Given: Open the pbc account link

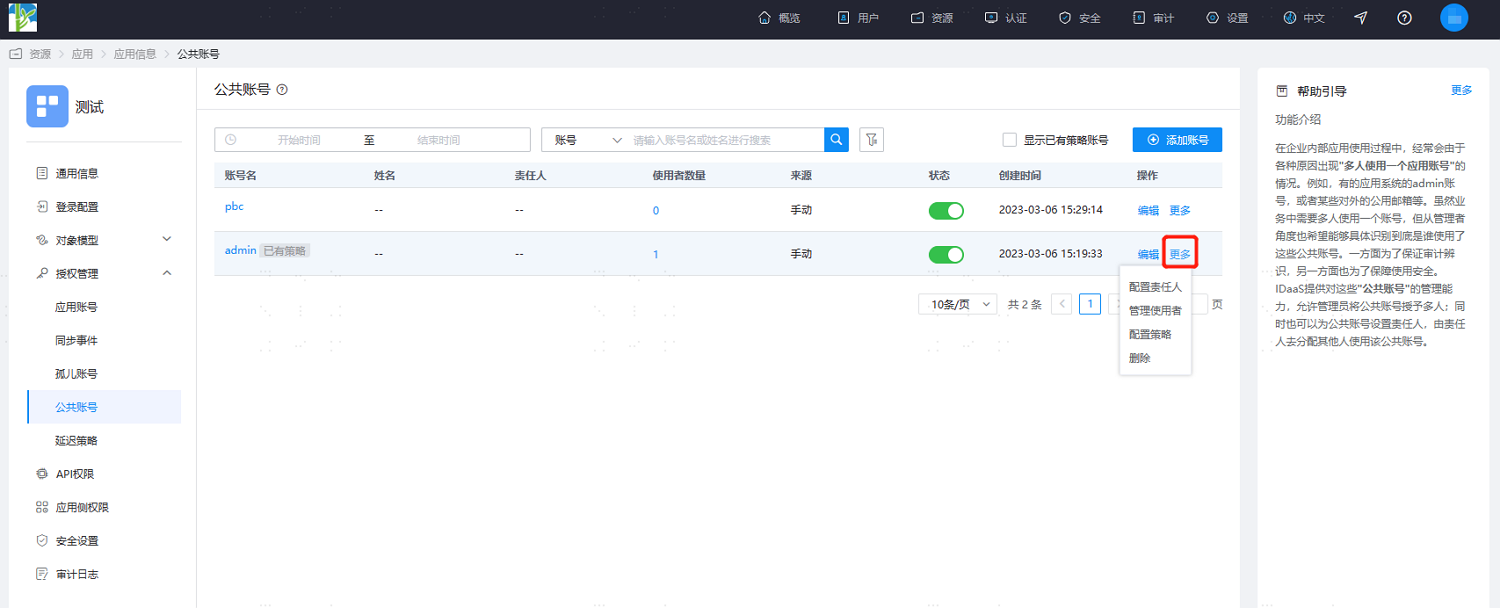Looking at the screenshot, I should 234,207.
